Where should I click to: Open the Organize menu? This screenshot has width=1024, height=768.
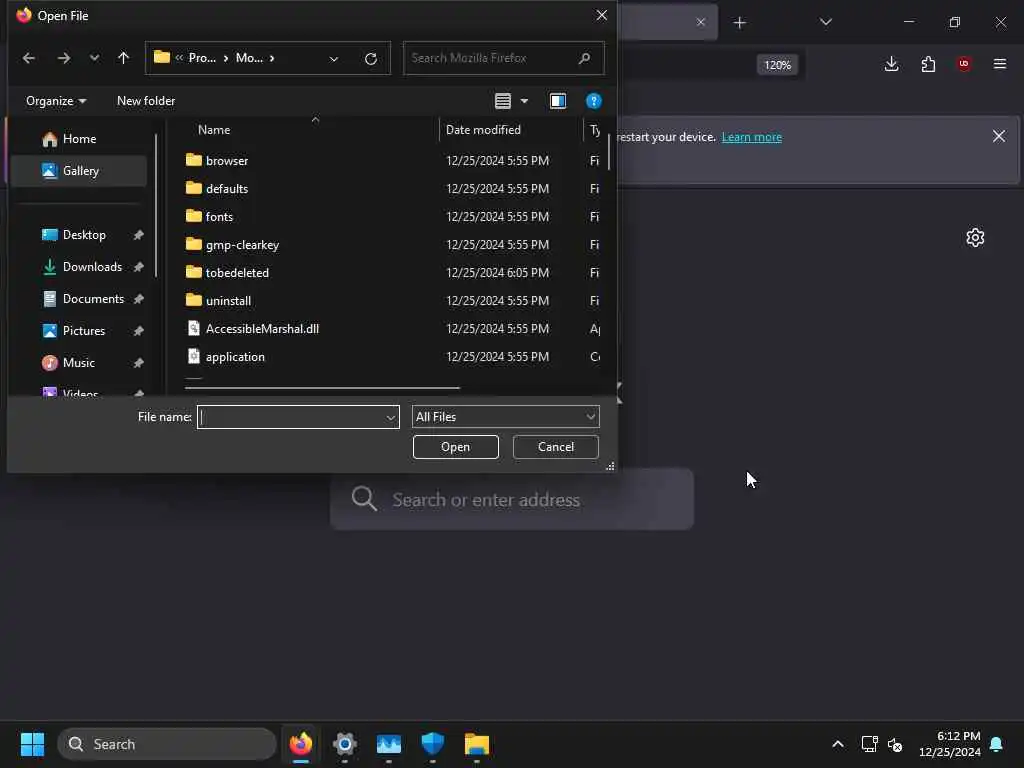56,101
